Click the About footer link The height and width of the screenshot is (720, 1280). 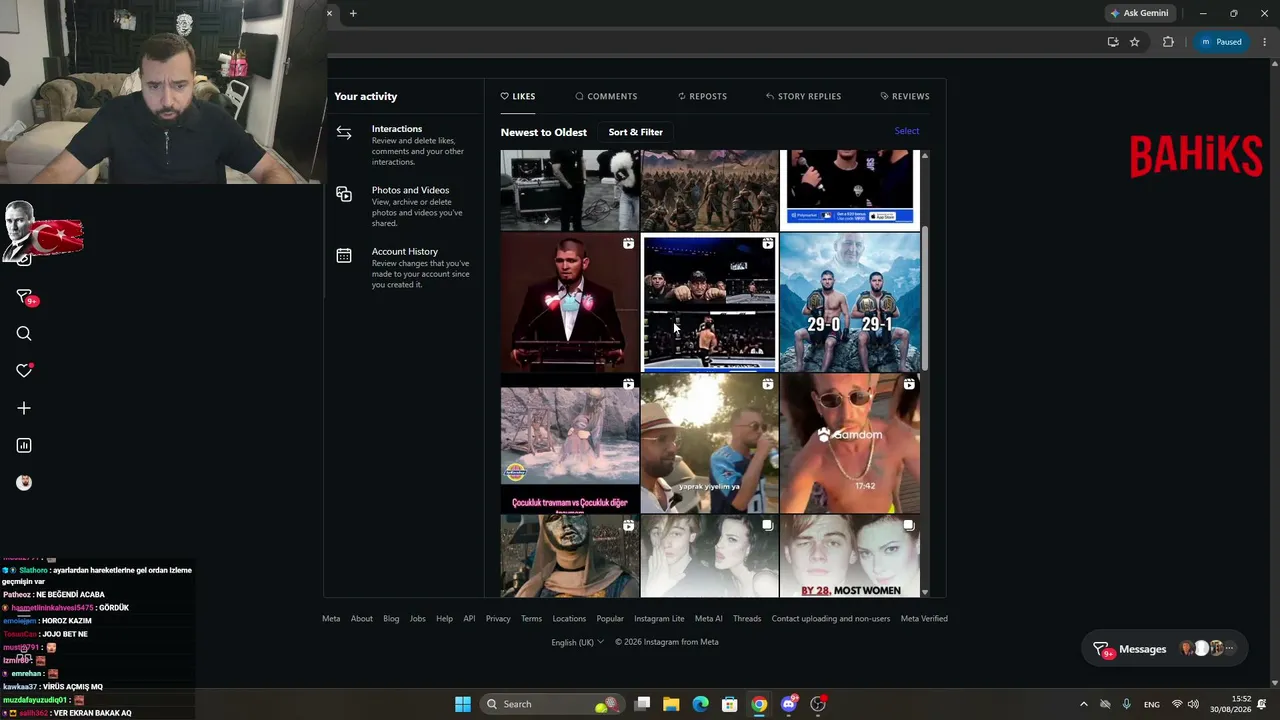pyautogui.click(x=362, y=619)
